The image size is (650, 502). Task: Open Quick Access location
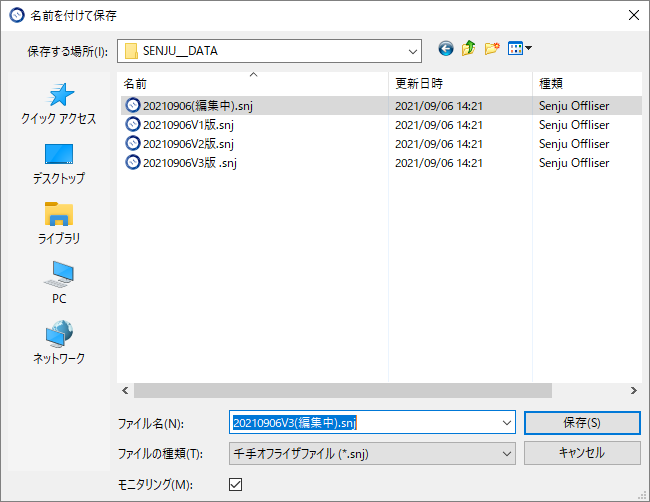coord(59,104)
